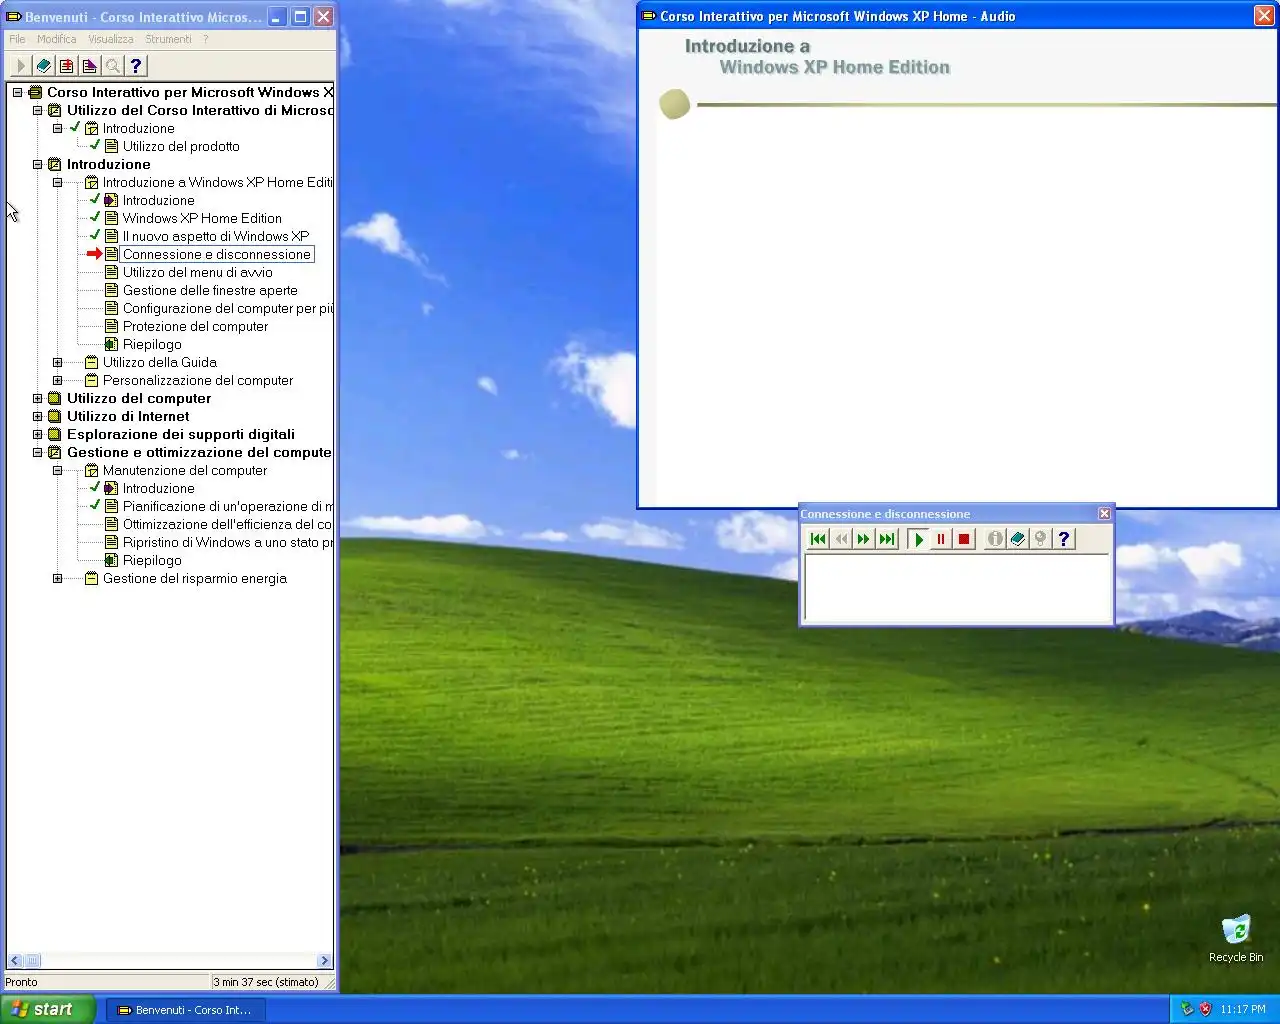Expand Personalizzazione del computer node
This screenshot has width=1280, height=1024.
pos(58,380)
